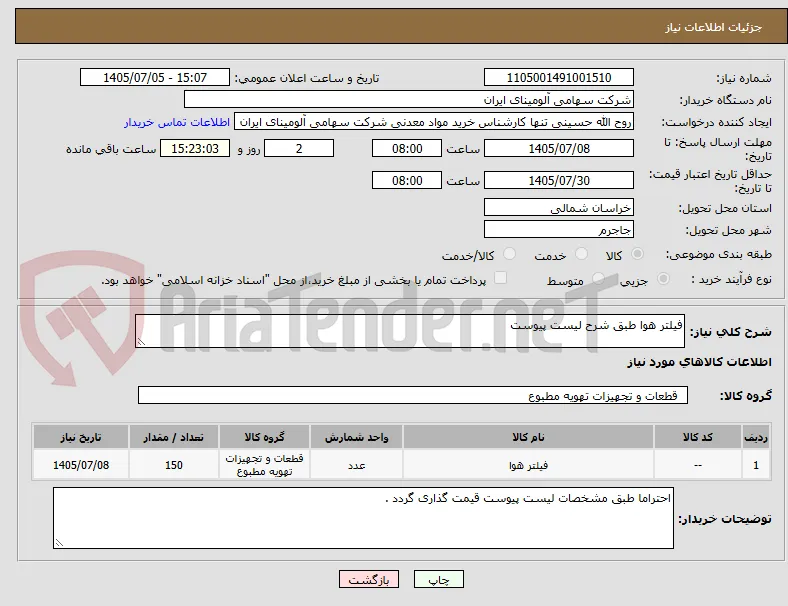Image resolution: width=788 pixels, height=606 pixels.
Task: Click the goods group قطعات و تجهیزات field
Action: click(x=413, y=395)
